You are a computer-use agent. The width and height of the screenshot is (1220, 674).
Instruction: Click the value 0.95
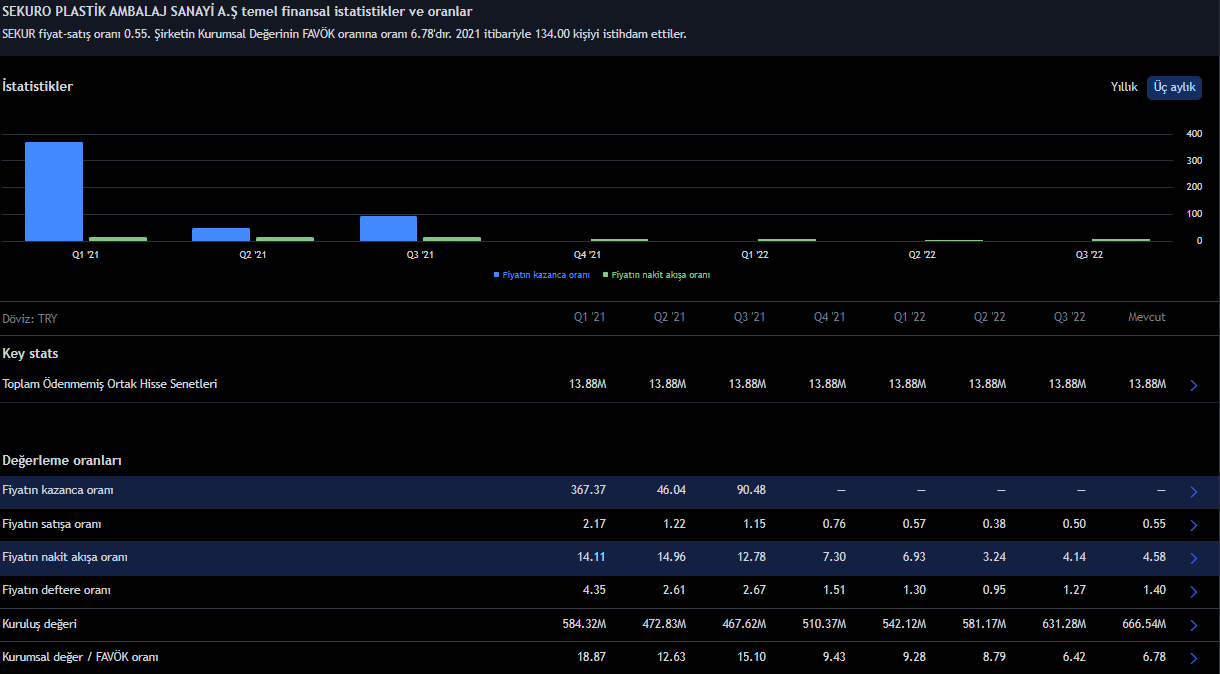(993, 590)
